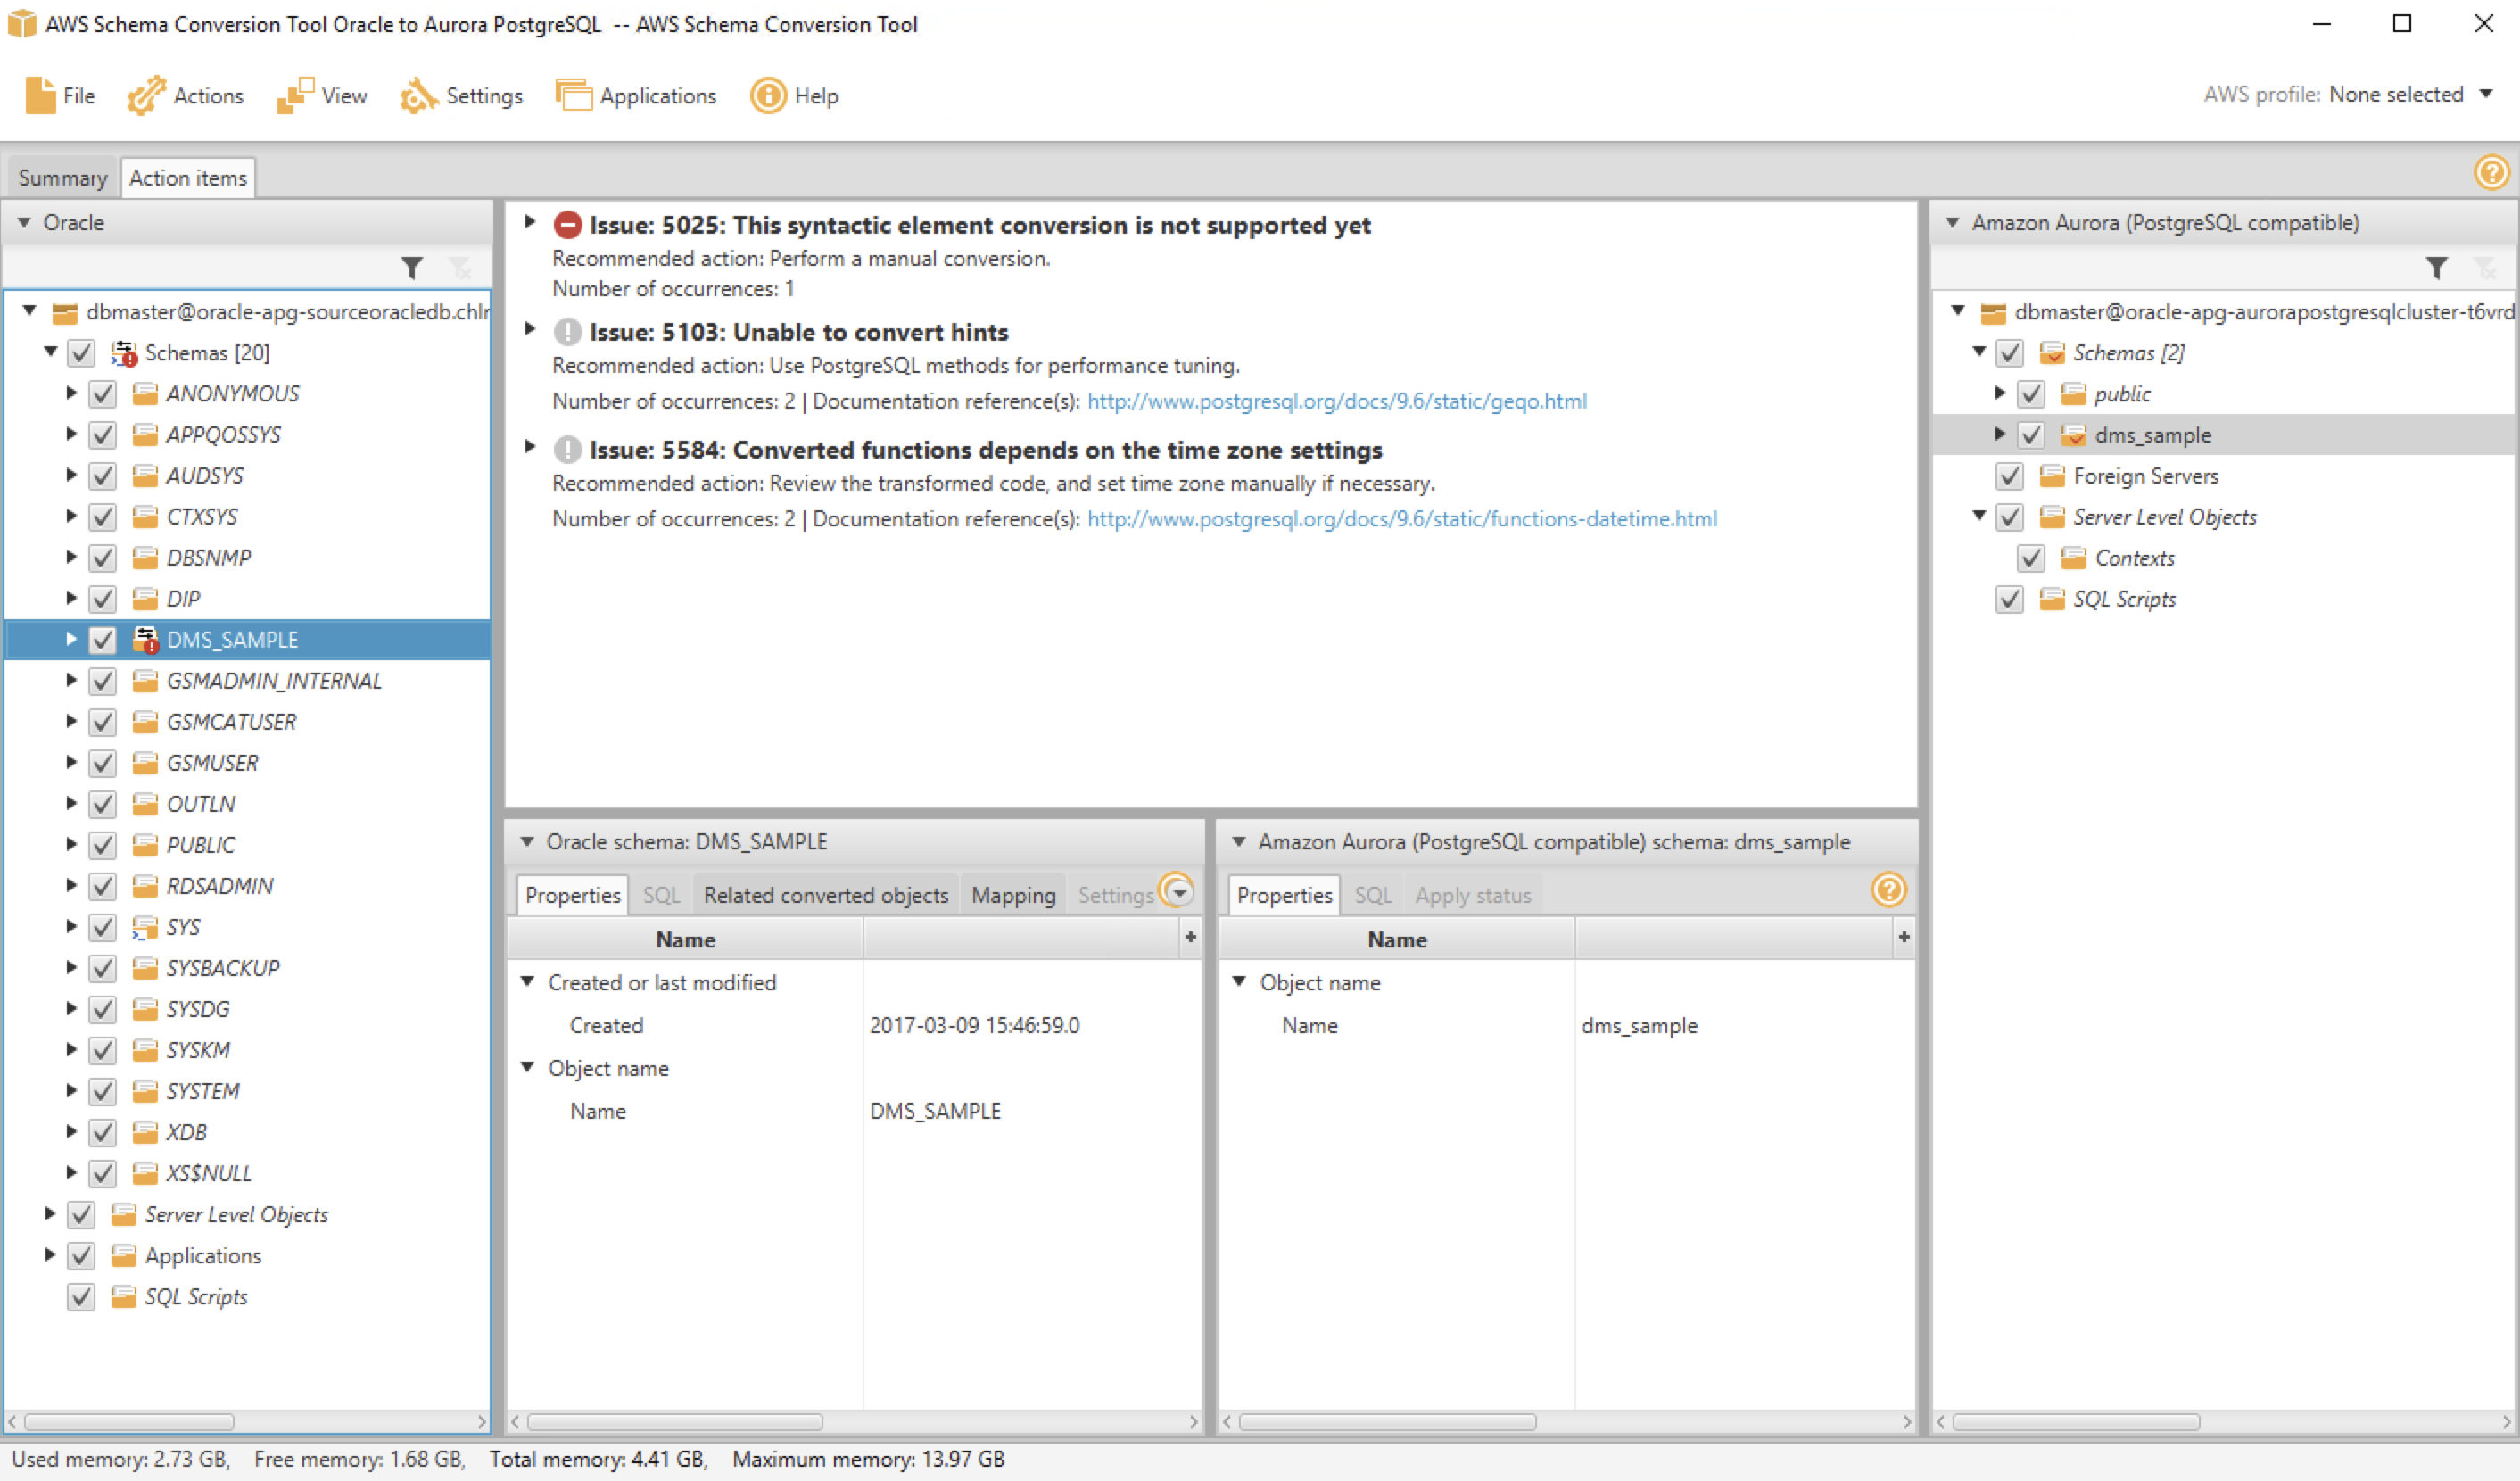Expand Issue 5103 hints details
2520x1481 pixels.
pos(530,329)
